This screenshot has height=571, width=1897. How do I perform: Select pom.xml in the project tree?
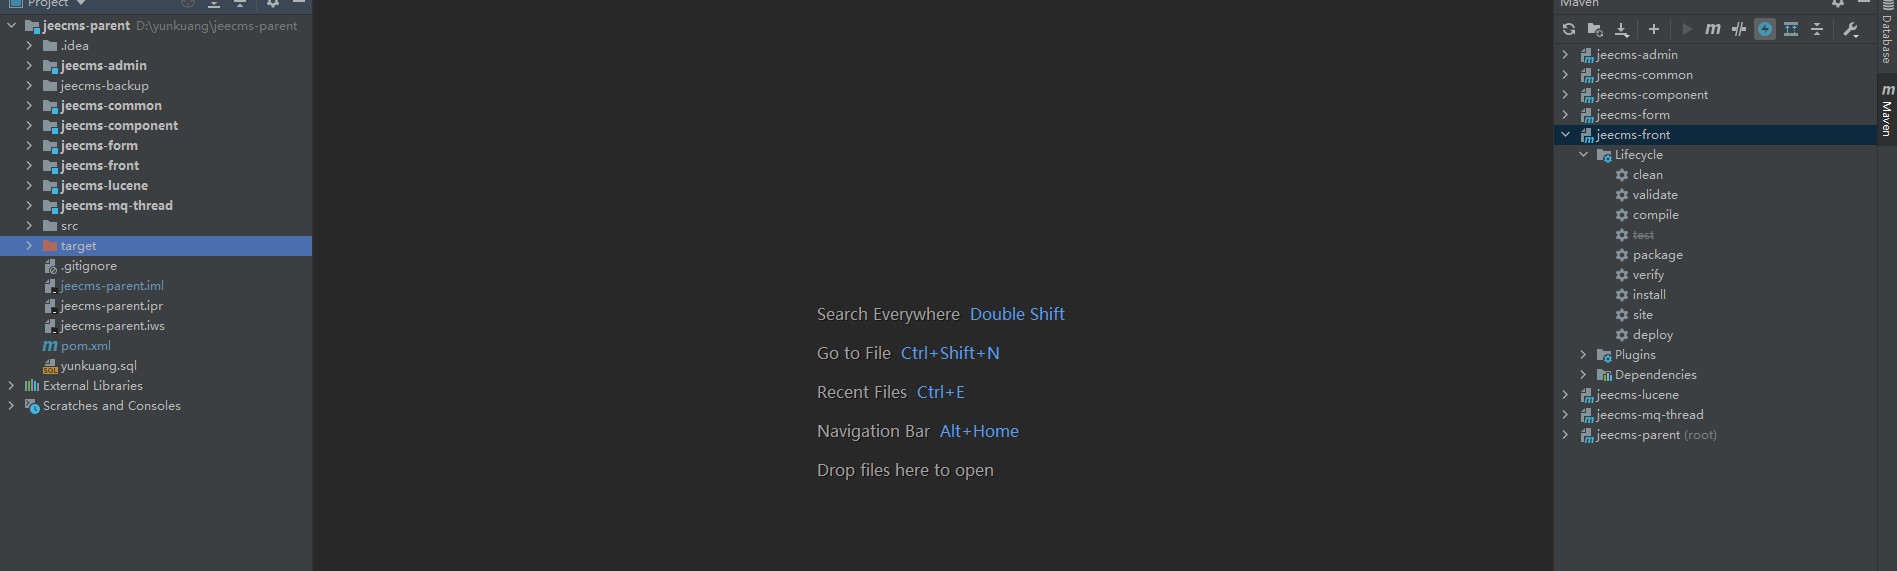[85, 346]
